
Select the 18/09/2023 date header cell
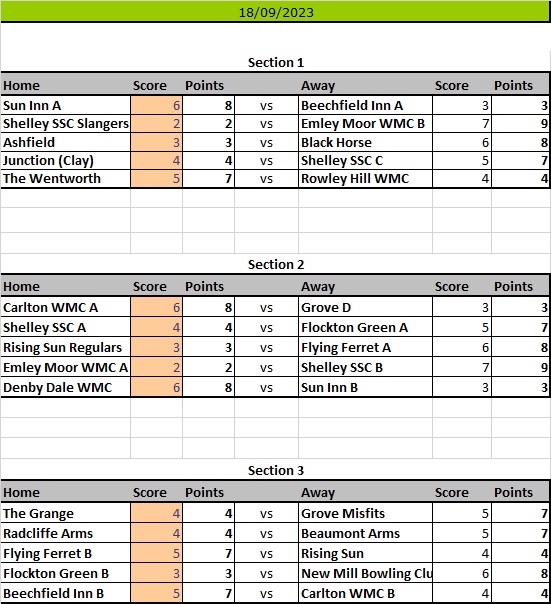coord(275,12)
